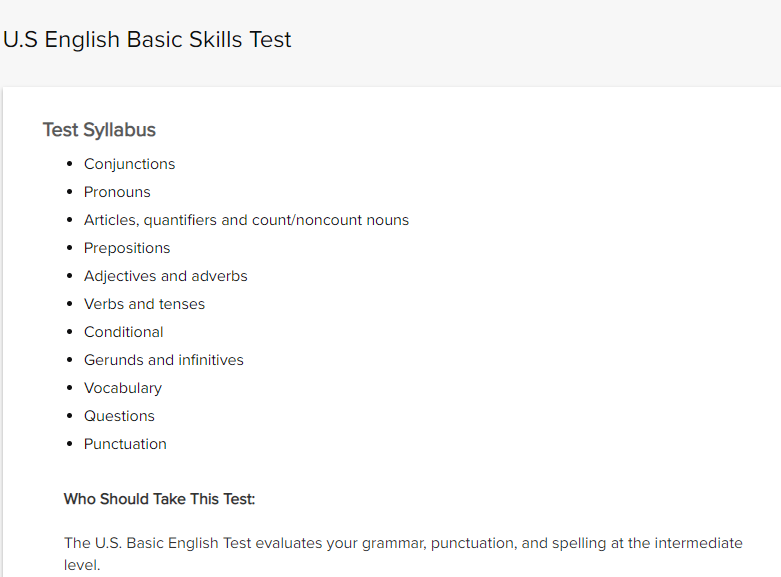Screen dimensions: 781x577
Task: Click the Punctuation list entry
Action: pyautogui.click(x=125, y=444)
